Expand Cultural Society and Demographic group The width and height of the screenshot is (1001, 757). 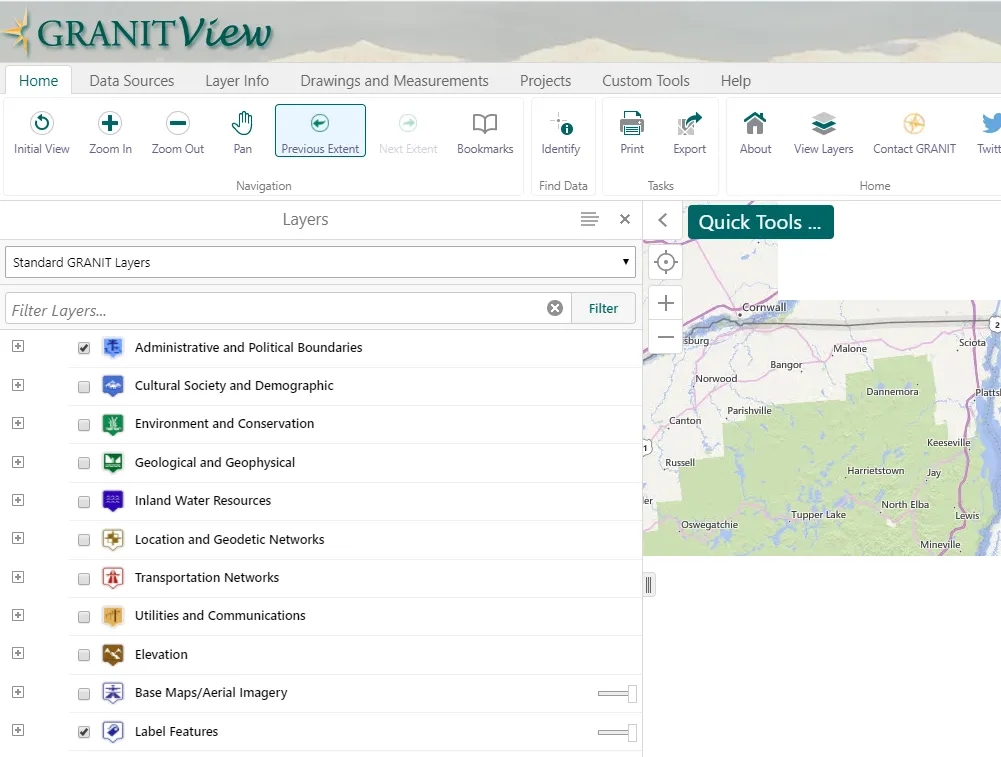pyautogui.click(x=18, y=385)
